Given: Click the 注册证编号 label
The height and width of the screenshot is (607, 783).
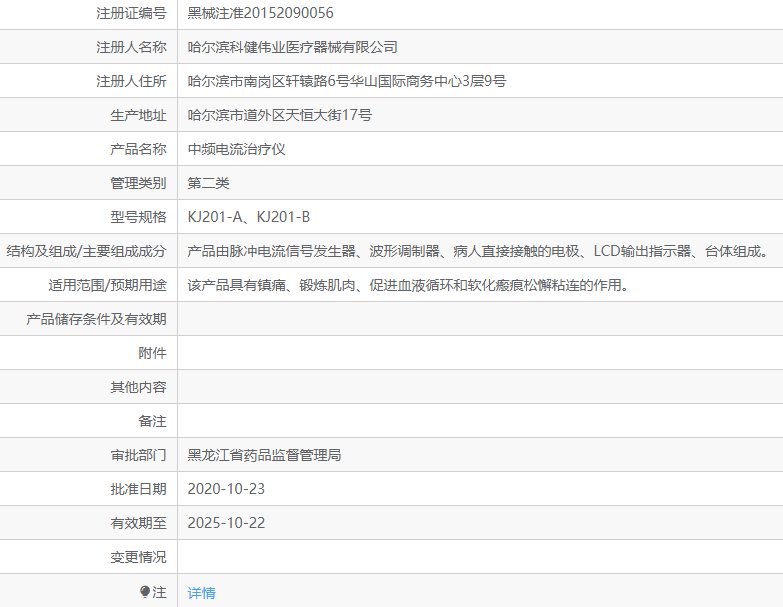Looking at the screenshot, I should pyautogui.click(x=131, y=13).
